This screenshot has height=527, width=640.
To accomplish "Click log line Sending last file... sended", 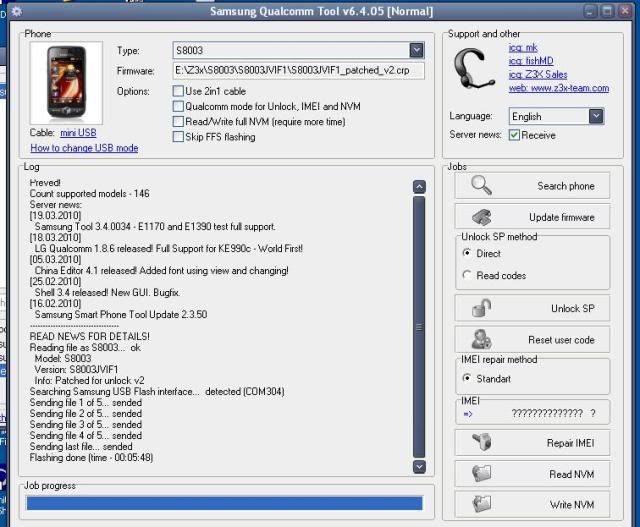I will 81,447.
